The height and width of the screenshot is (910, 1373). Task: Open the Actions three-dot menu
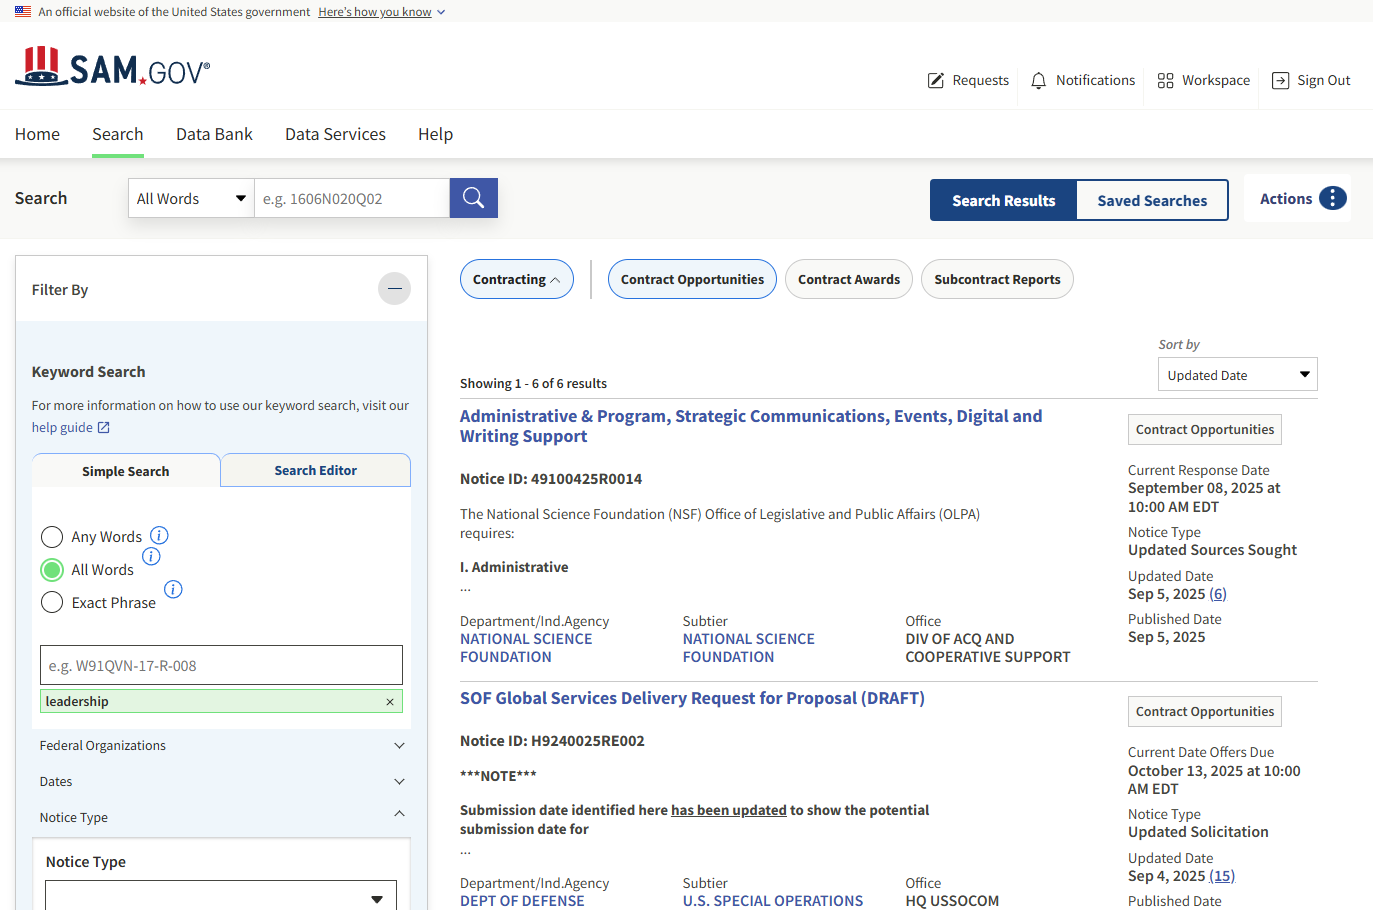click(x=1332, y=198)
